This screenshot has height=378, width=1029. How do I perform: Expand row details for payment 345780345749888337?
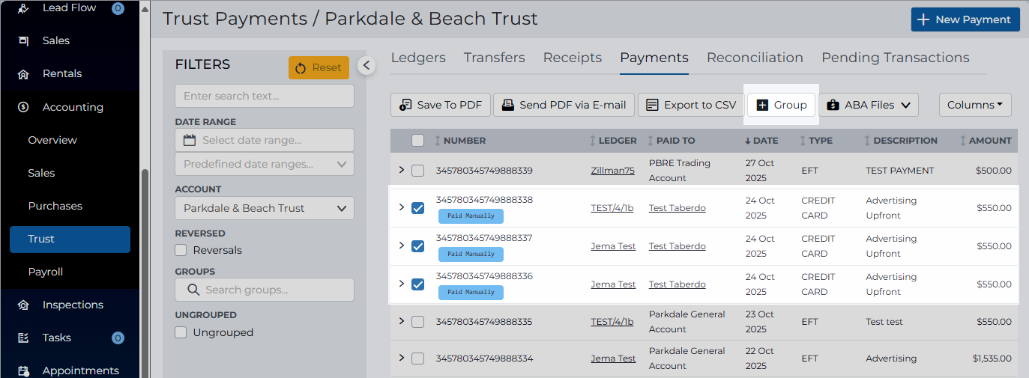[401, 245]
